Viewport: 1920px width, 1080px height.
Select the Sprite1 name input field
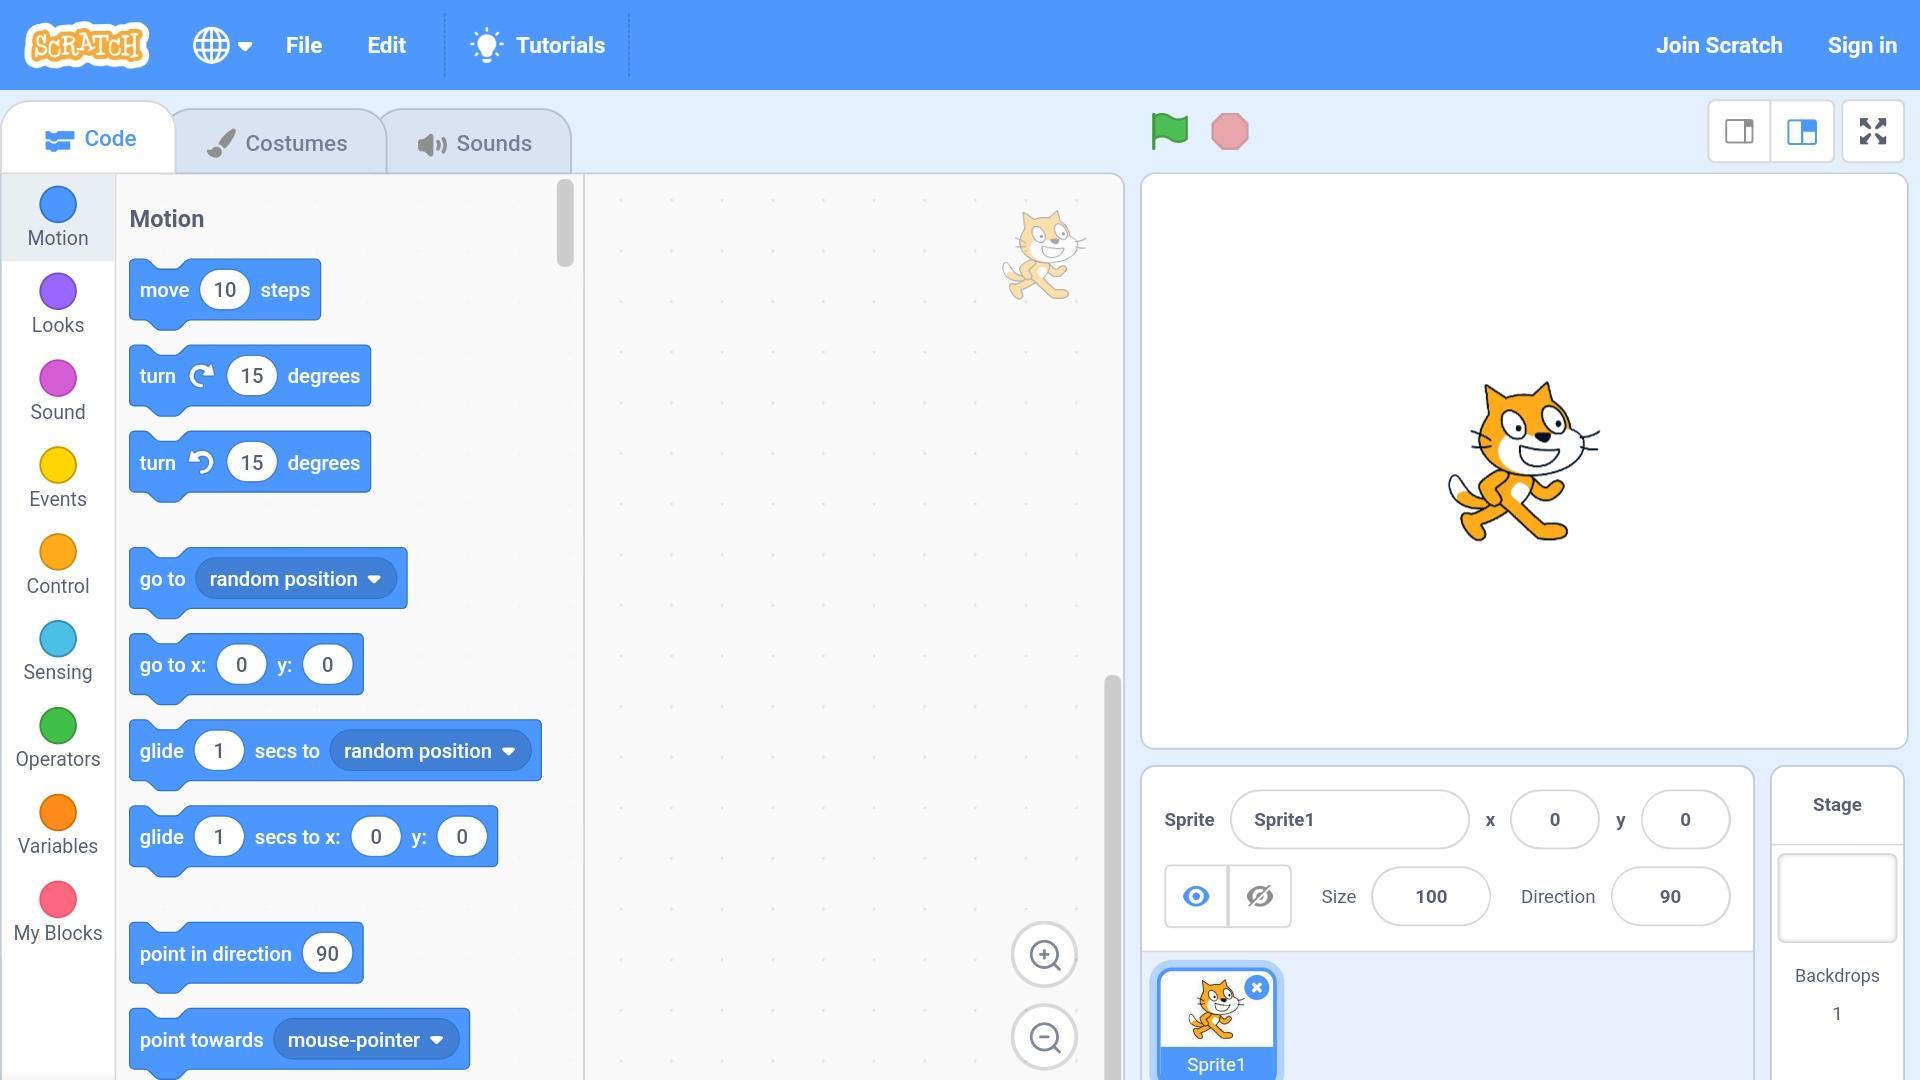tap(1348, 819)
